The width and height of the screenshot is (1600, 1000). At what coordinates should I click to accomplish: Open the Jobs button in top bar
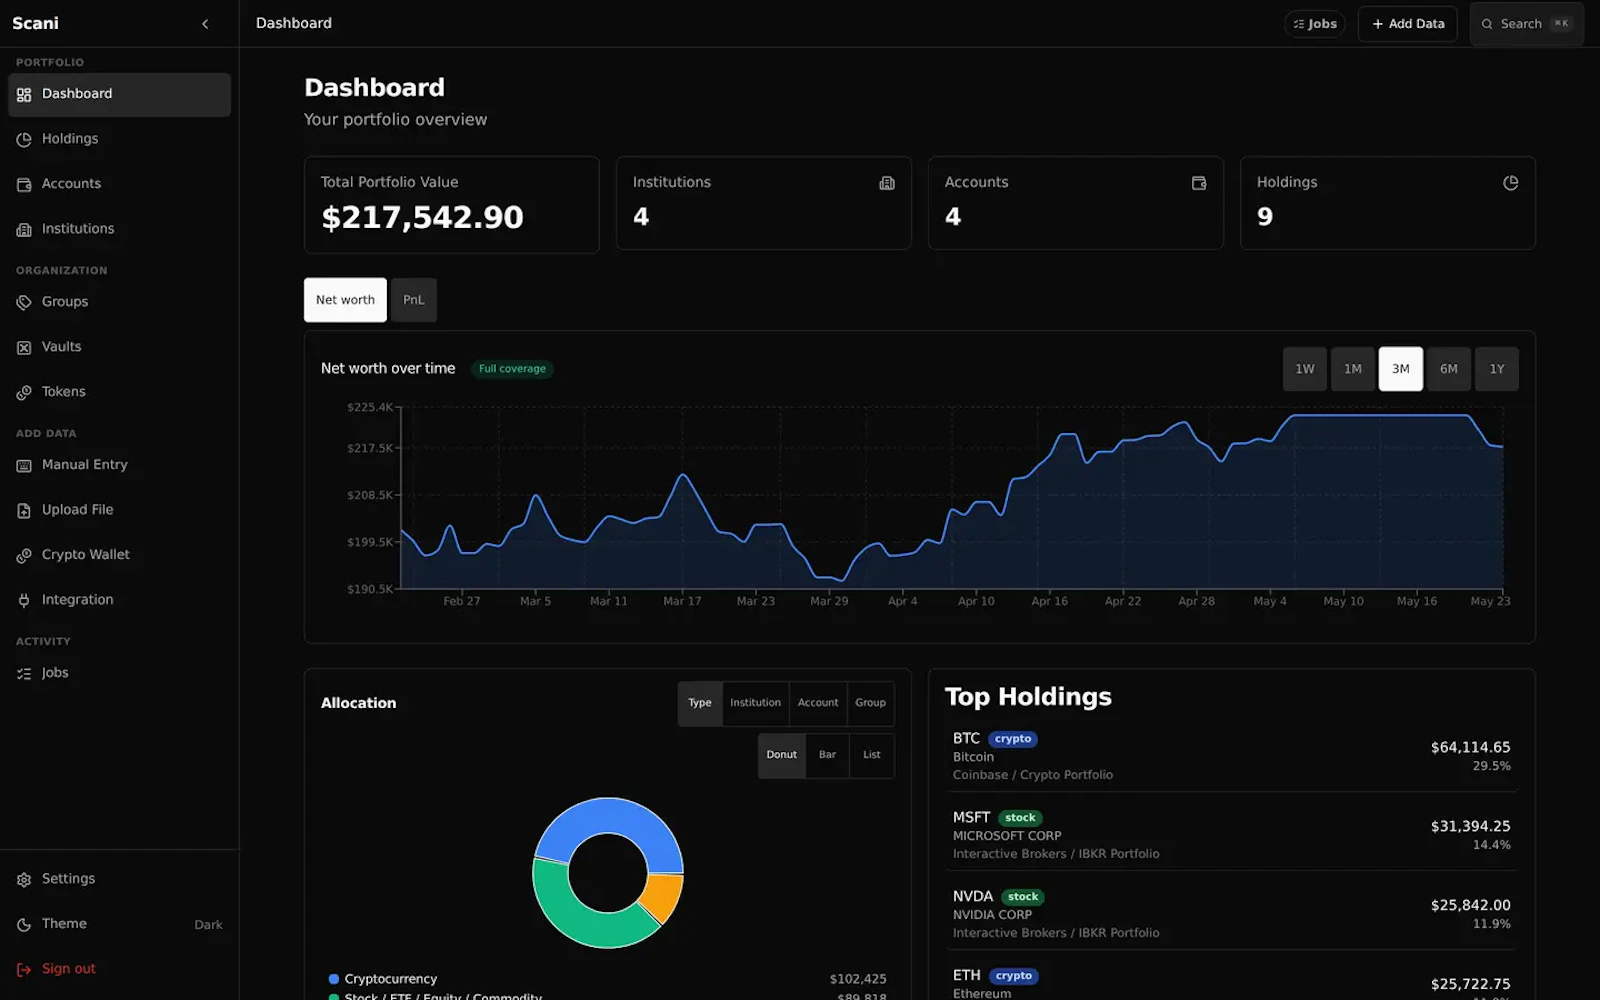click(x=1315, y=24)
